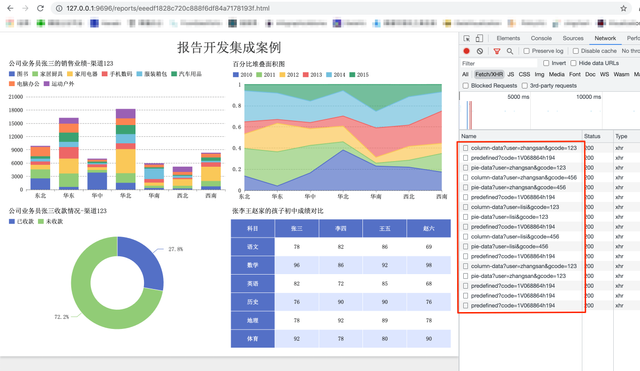640x371 pixels.
Task: Filter requests by WS
Action: (604, 74)
